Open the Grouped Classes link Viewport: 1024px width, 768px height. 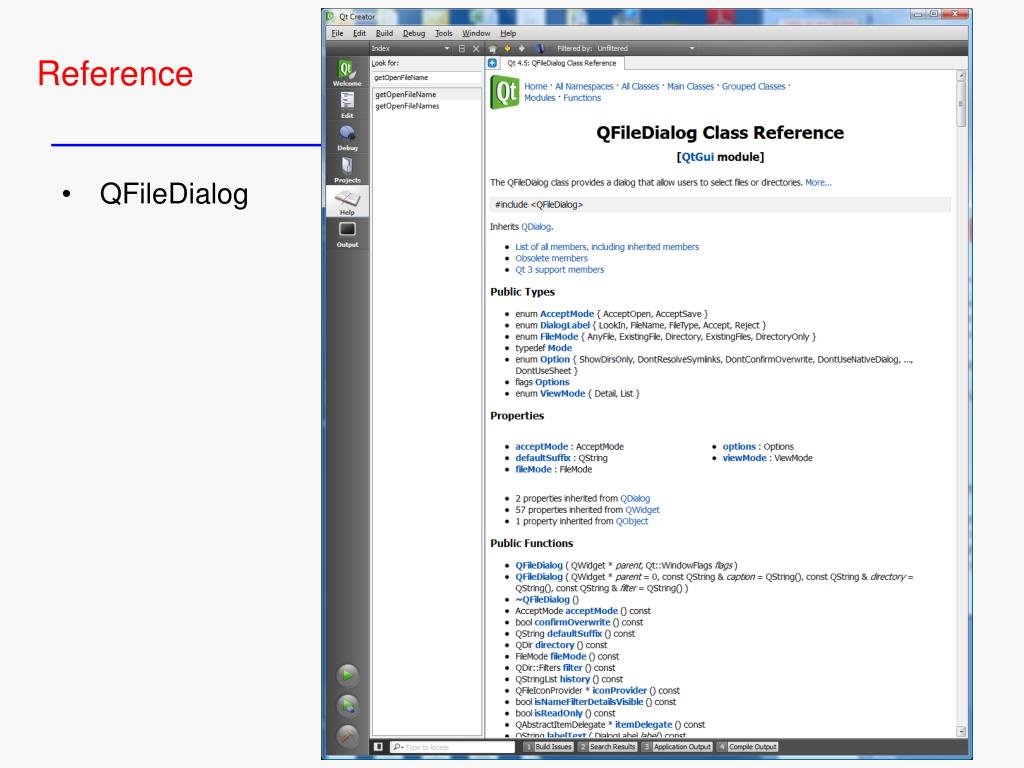[754, 86]
